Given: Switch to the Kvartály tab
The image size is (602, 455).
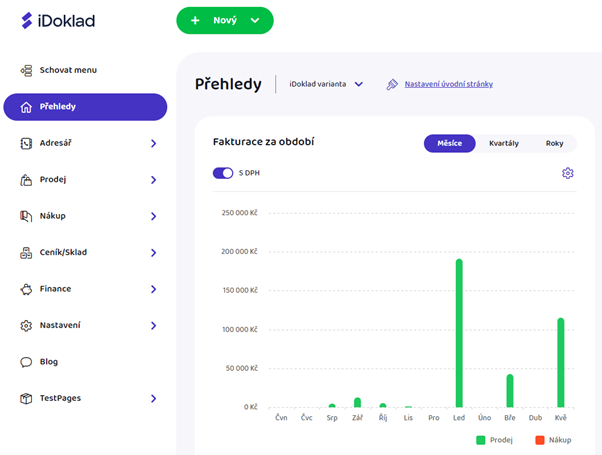Looking at the screenshot, I should click(504, 143).
